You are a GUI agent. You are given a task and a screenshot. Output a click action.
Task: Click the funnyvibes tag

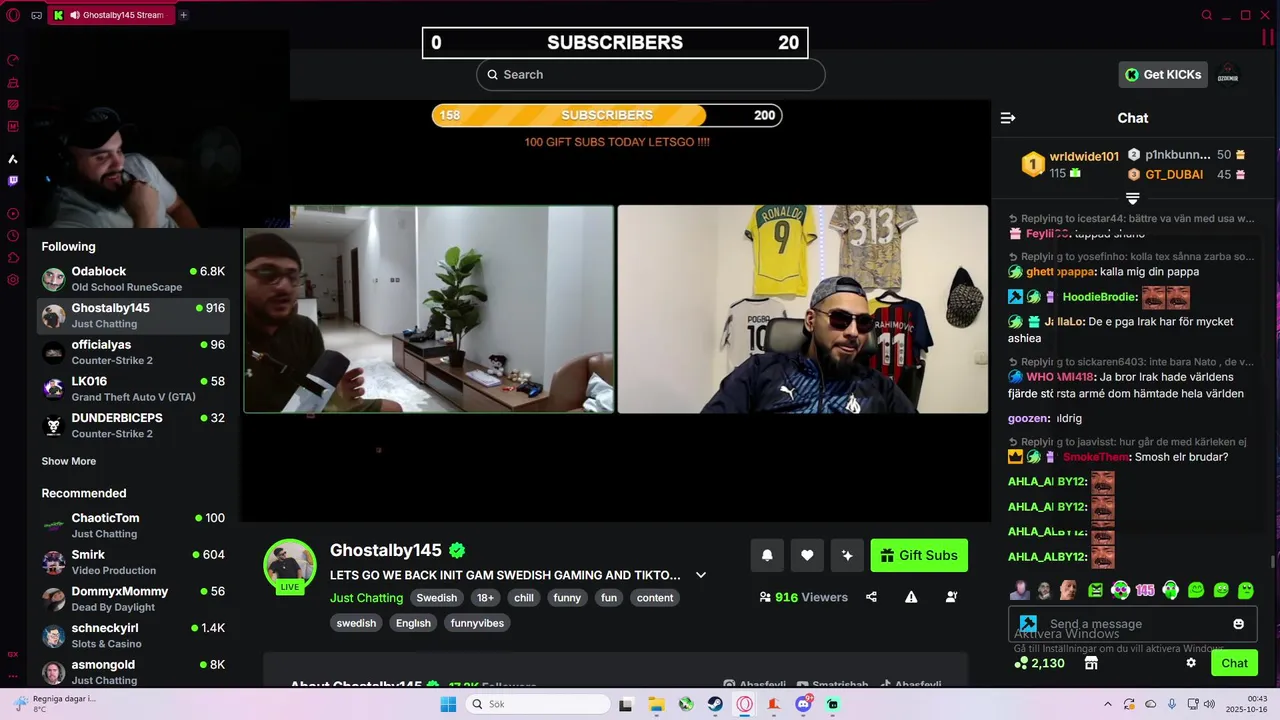click(x=478, y=623)
